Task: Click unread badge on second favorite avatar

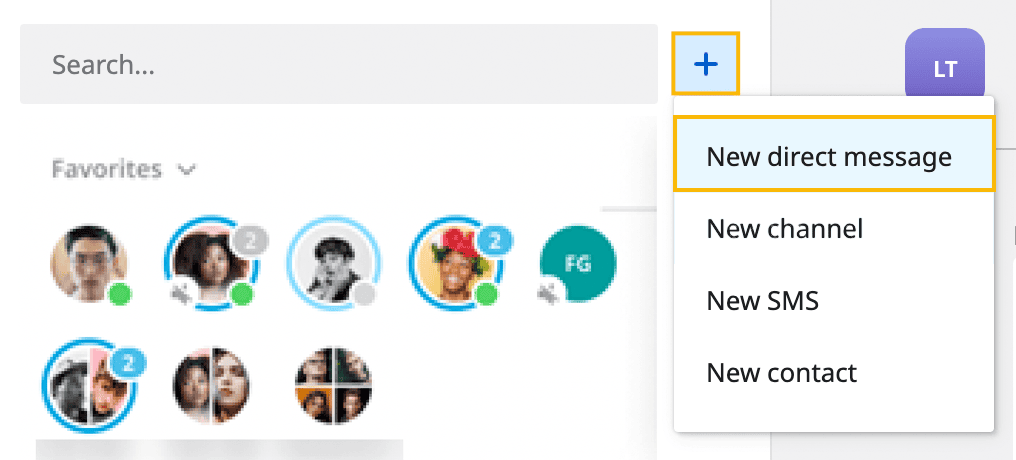Action: 251,241
